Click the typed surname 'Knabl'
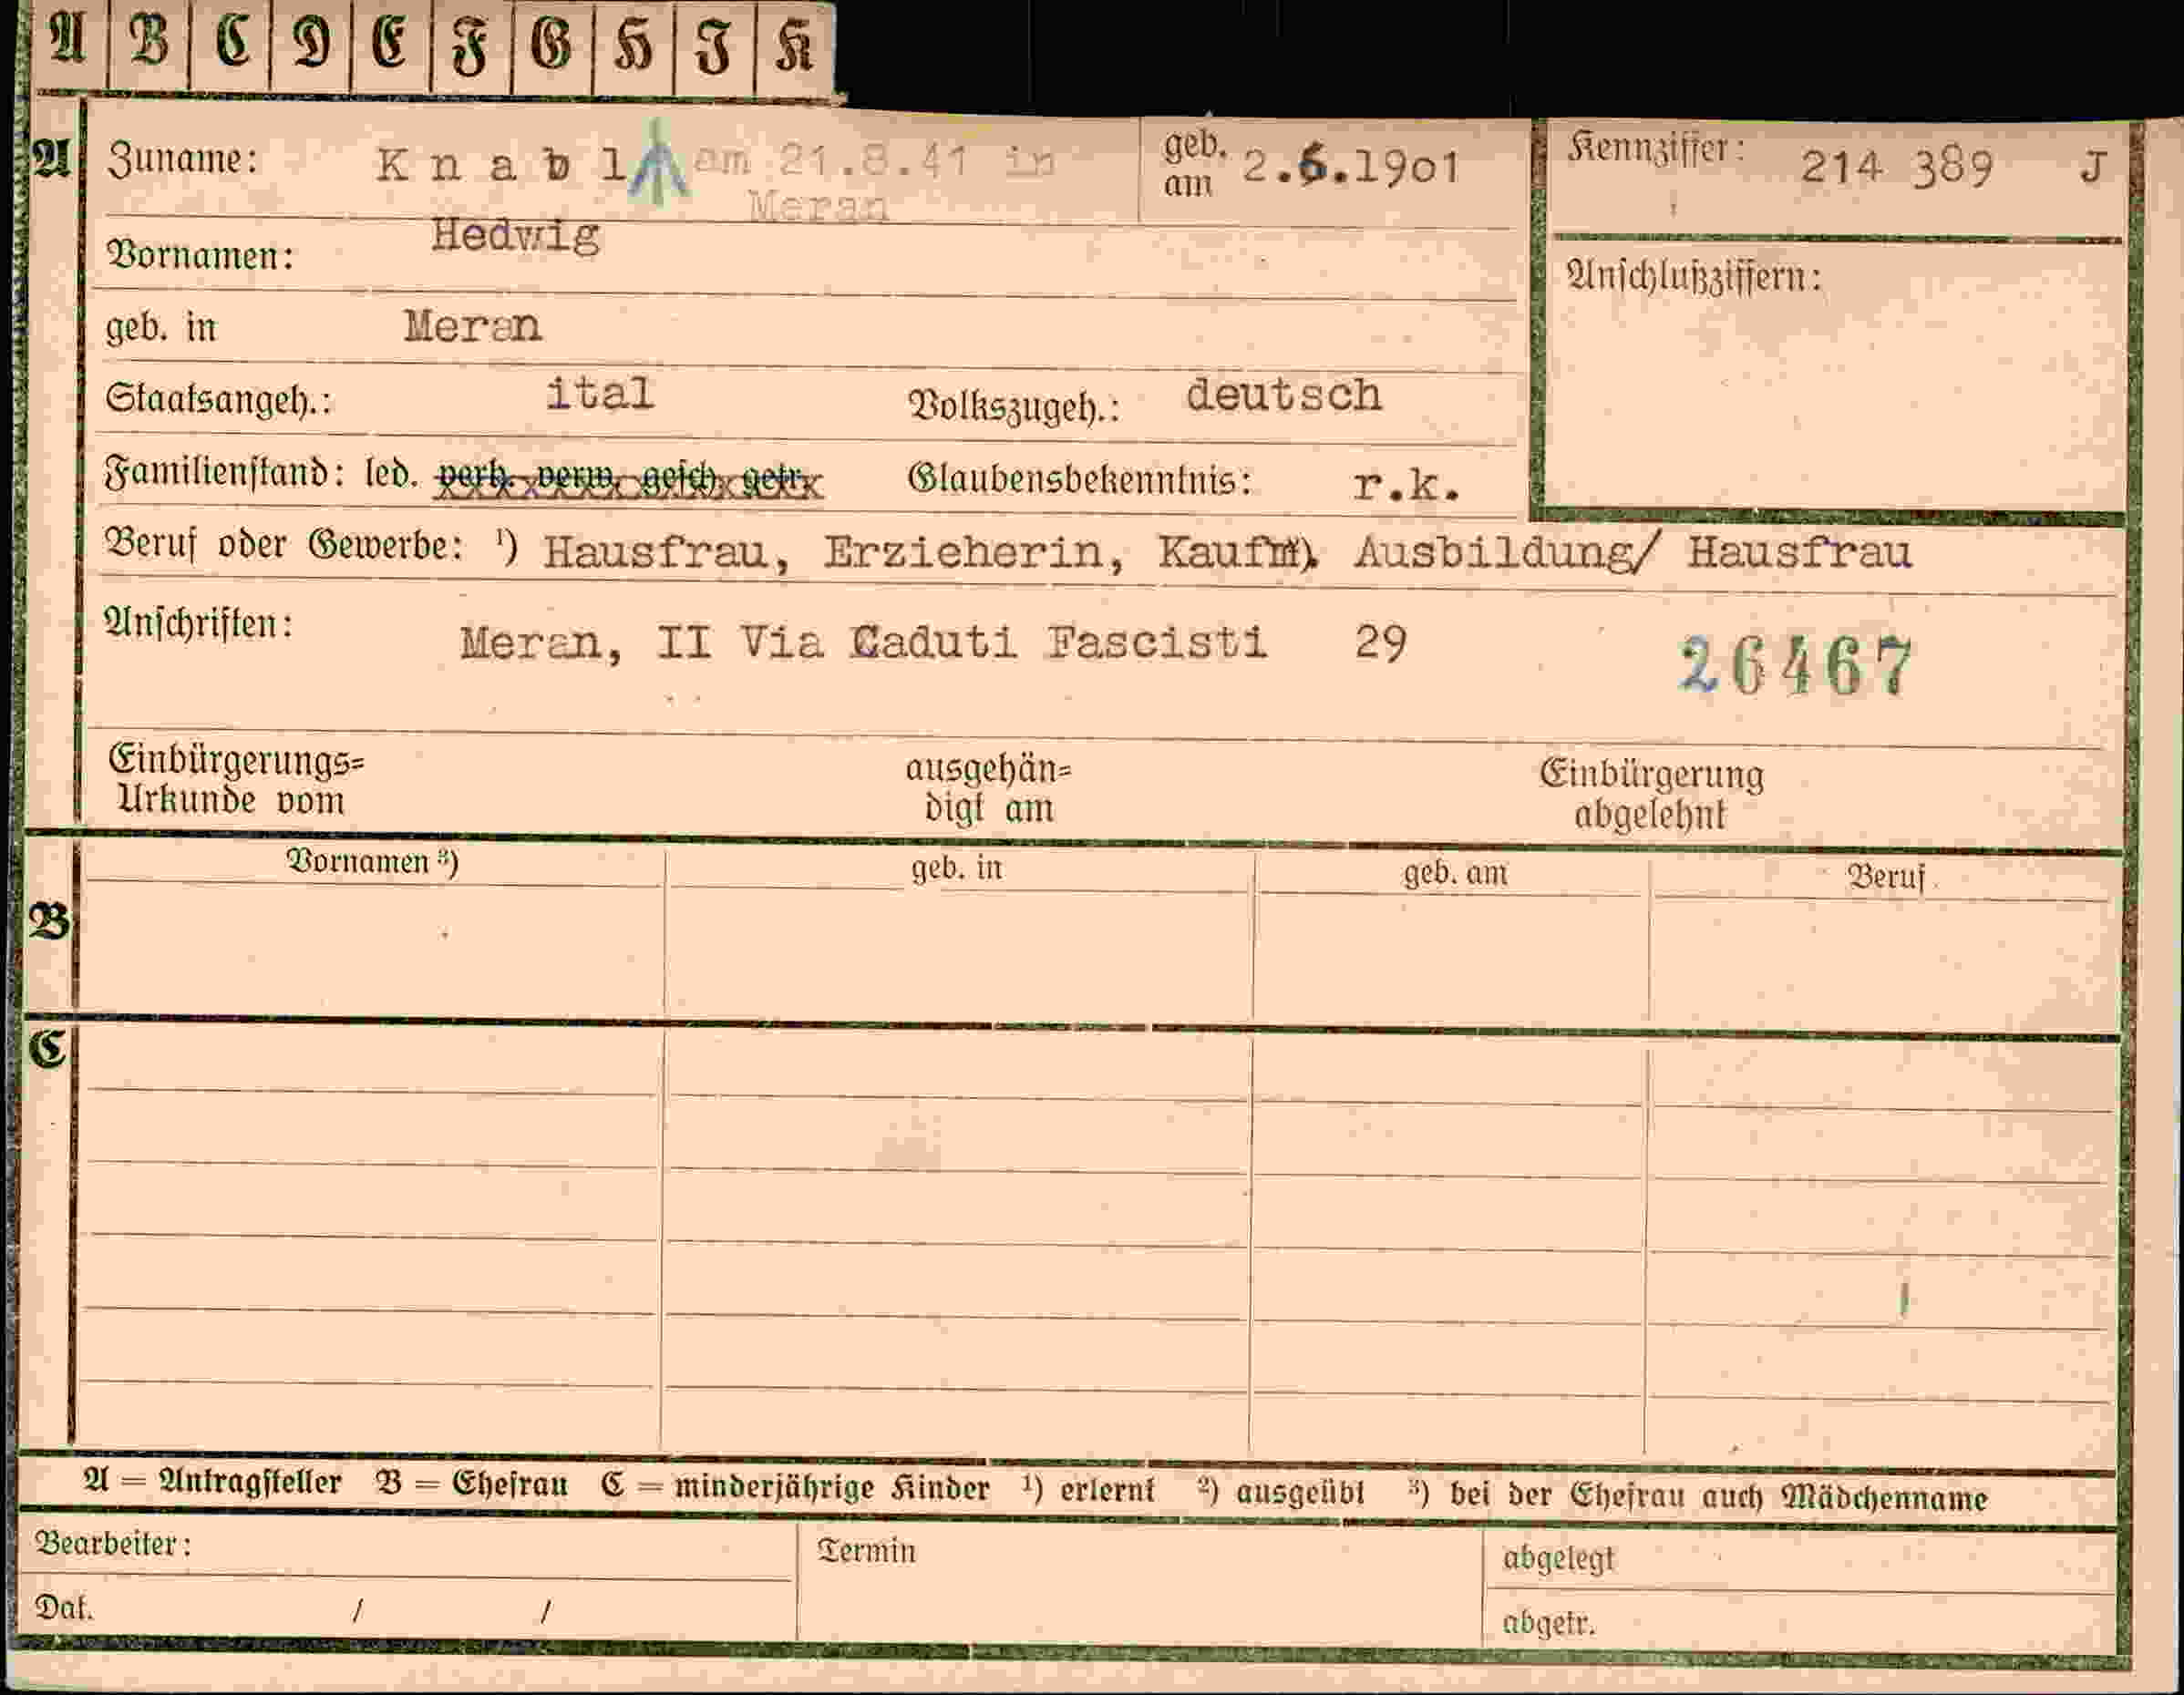This screenshot has height=1695, width=2184. pos(502,166)
